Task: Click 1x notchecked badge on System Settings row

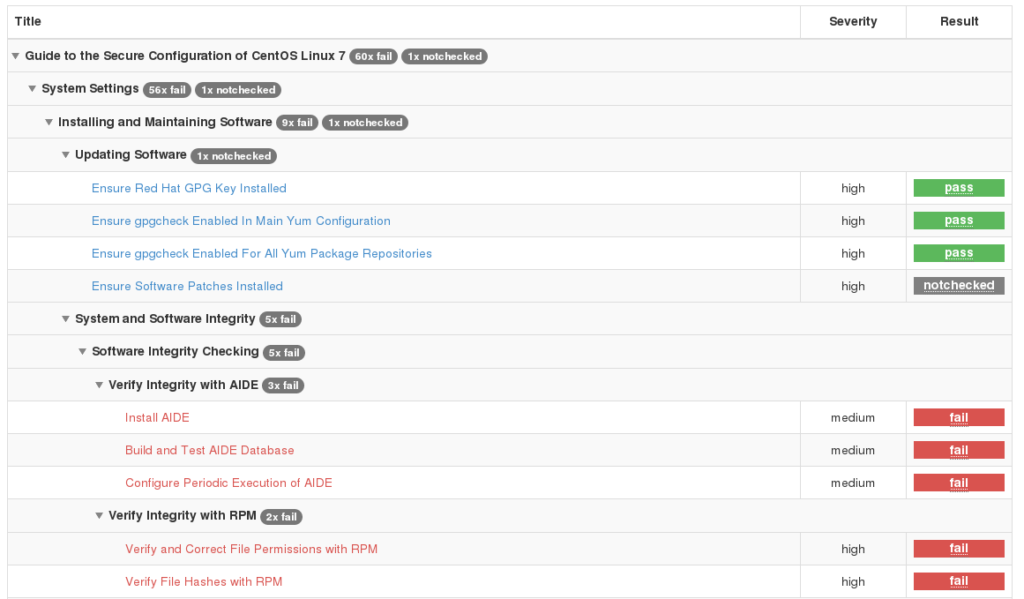Action: [238, 89]
